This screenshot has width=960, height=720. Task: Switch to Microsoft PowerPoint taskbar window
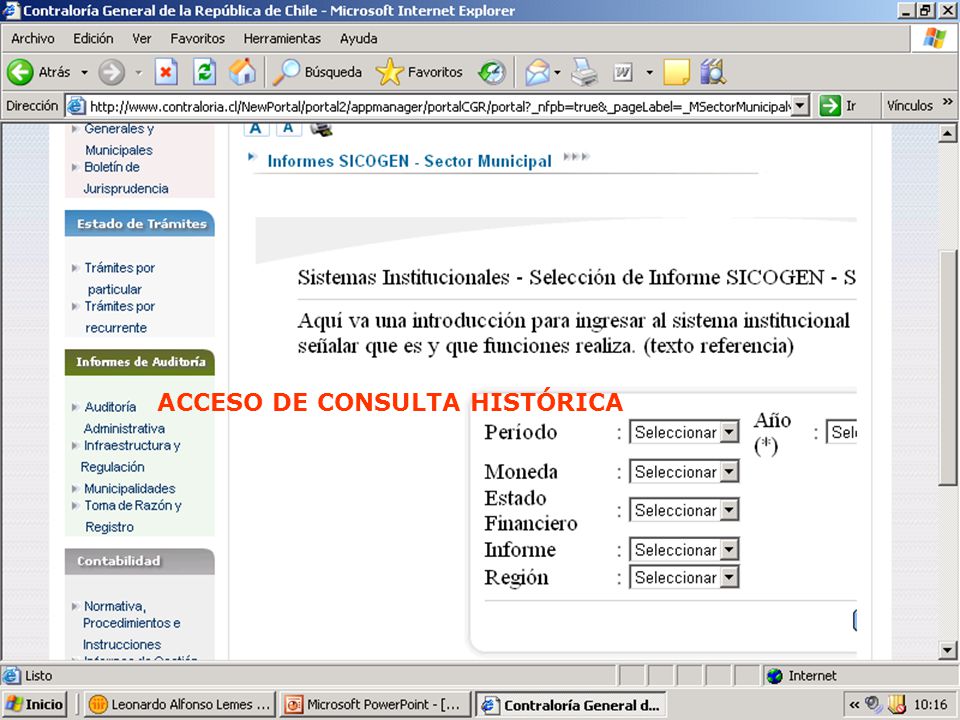(375, 705)
